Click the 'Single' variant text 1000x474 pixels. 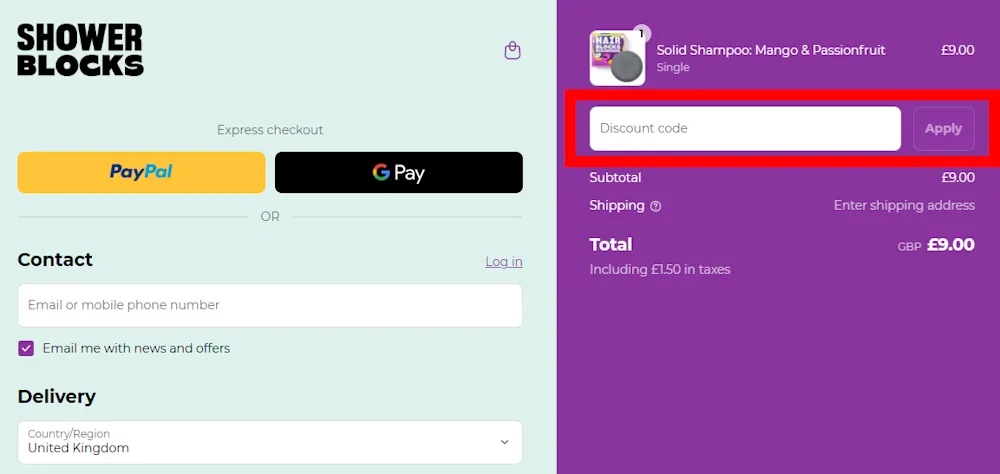tap(673, 67)
